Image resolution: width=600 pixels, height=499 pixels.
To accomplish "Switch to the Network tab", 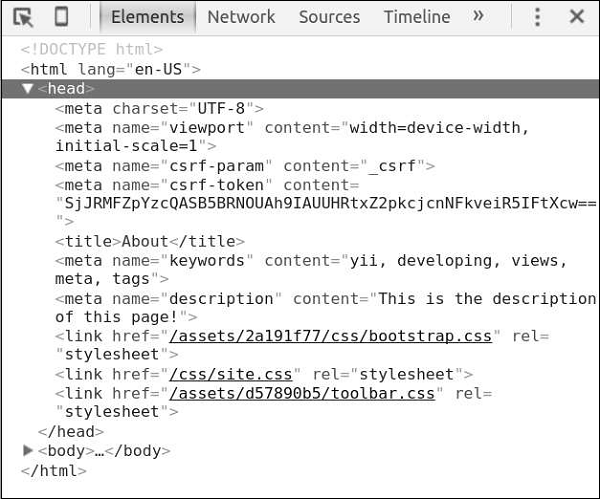I will pos(241,17).
